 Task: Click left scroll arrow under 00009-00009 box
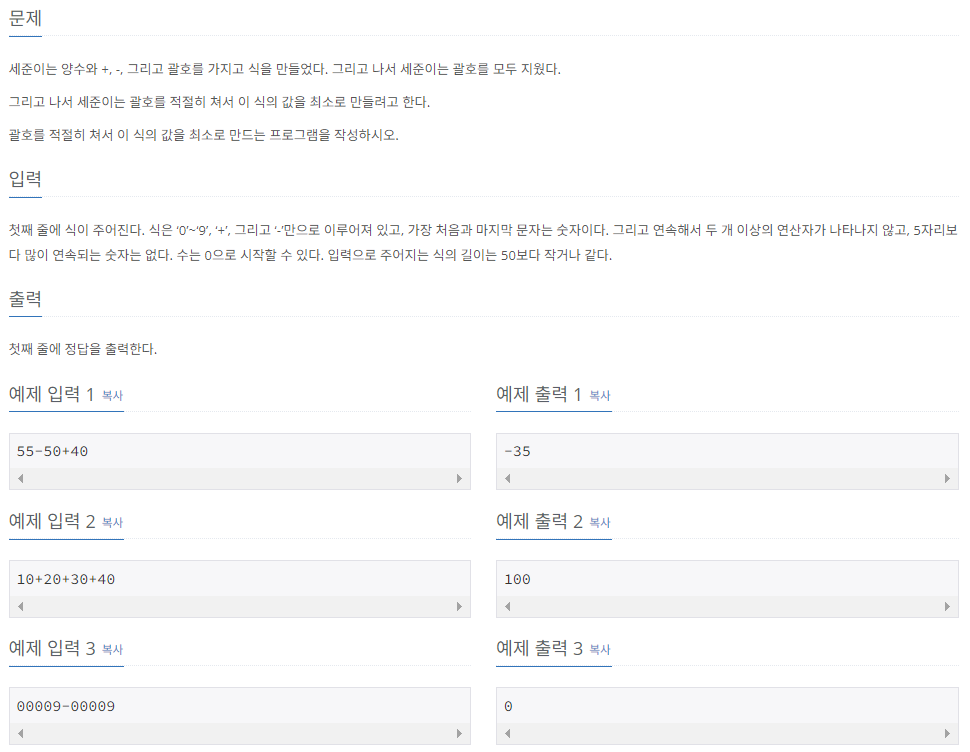pyautogui.click(x=20, y=733)
